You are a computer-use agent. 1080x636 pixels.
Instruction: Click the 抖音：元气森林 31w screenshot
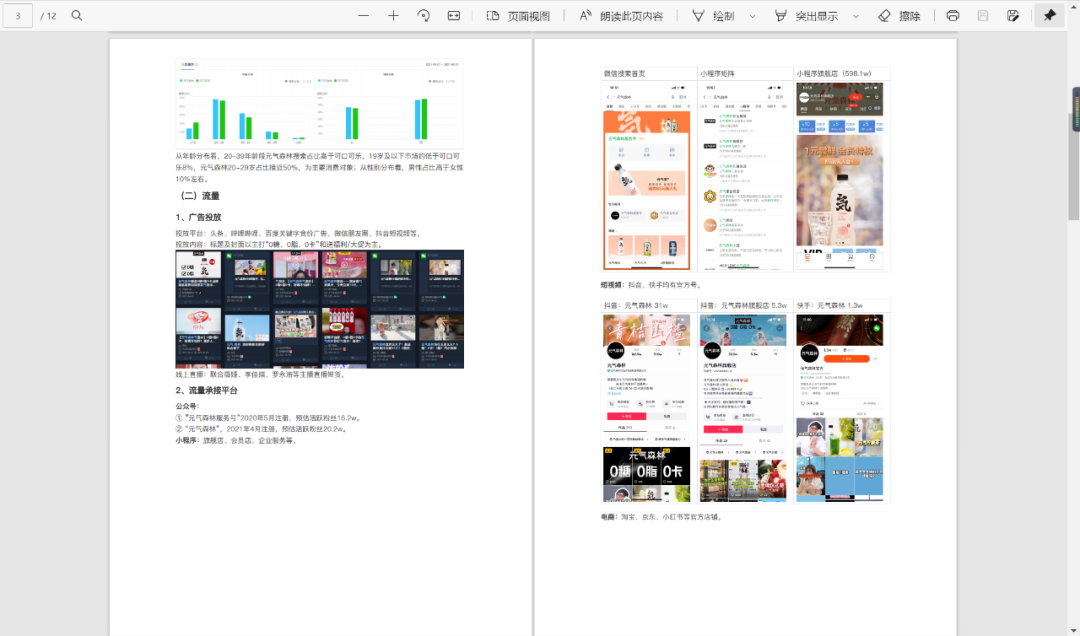[647, 407]
